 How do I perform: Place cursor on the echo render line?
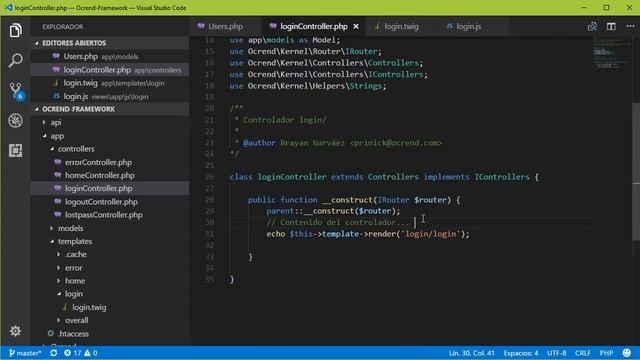click(368, 234)
